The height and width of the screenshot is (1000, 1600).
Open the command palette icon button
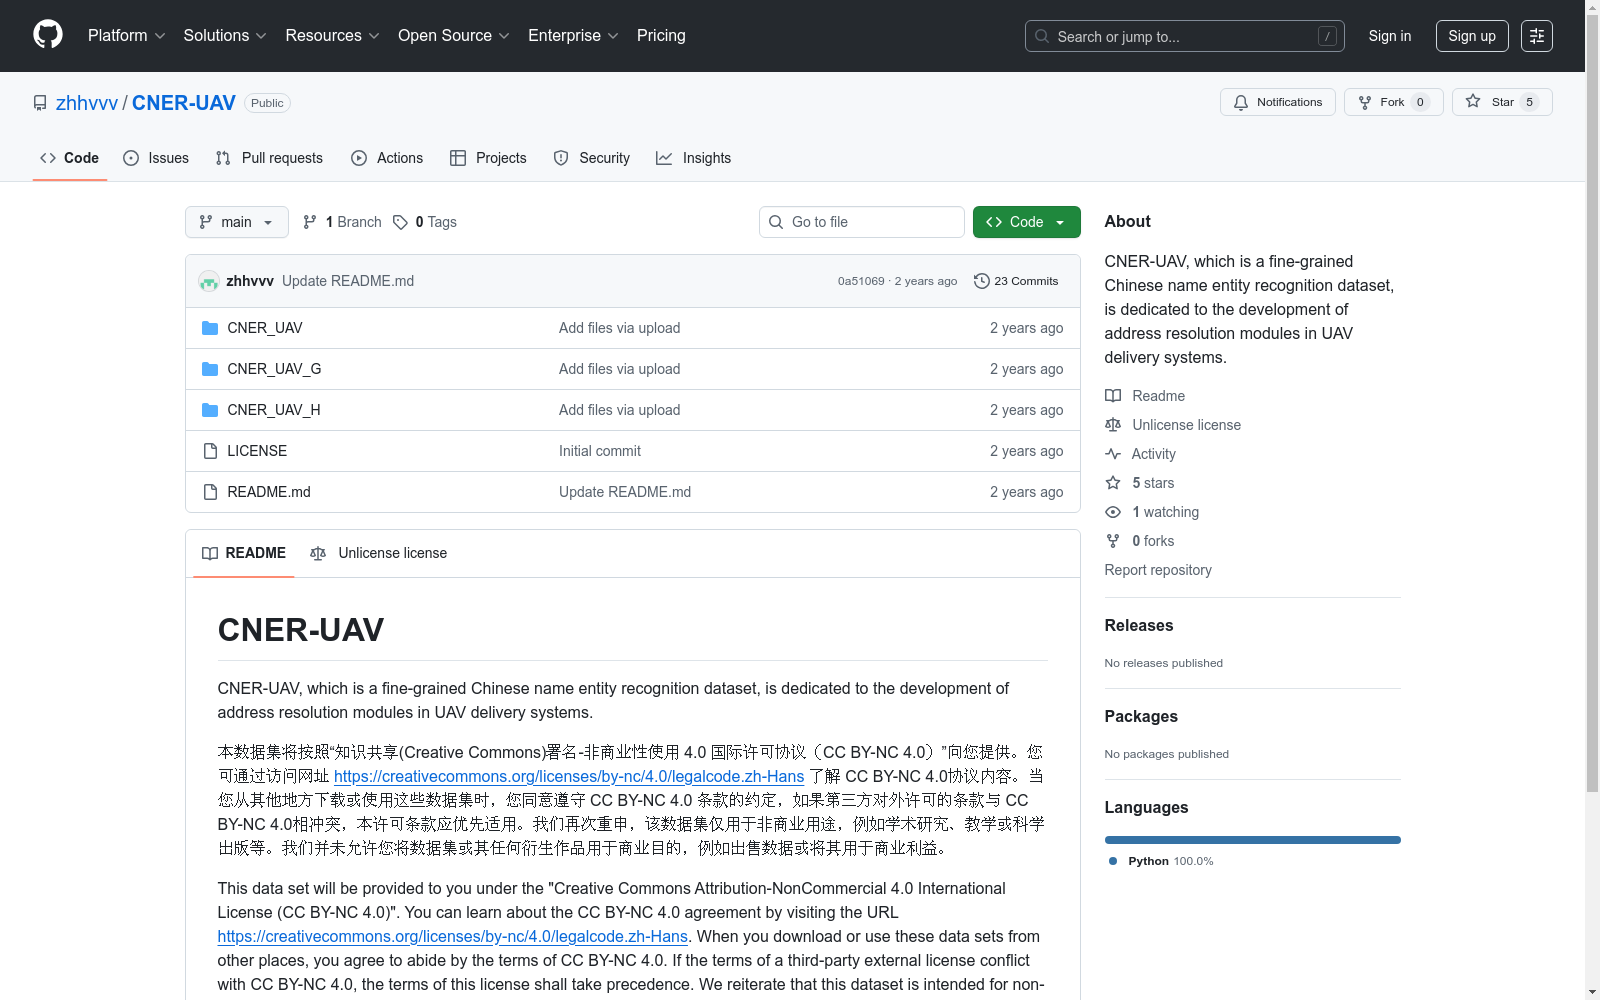[x=1537, y=36]
